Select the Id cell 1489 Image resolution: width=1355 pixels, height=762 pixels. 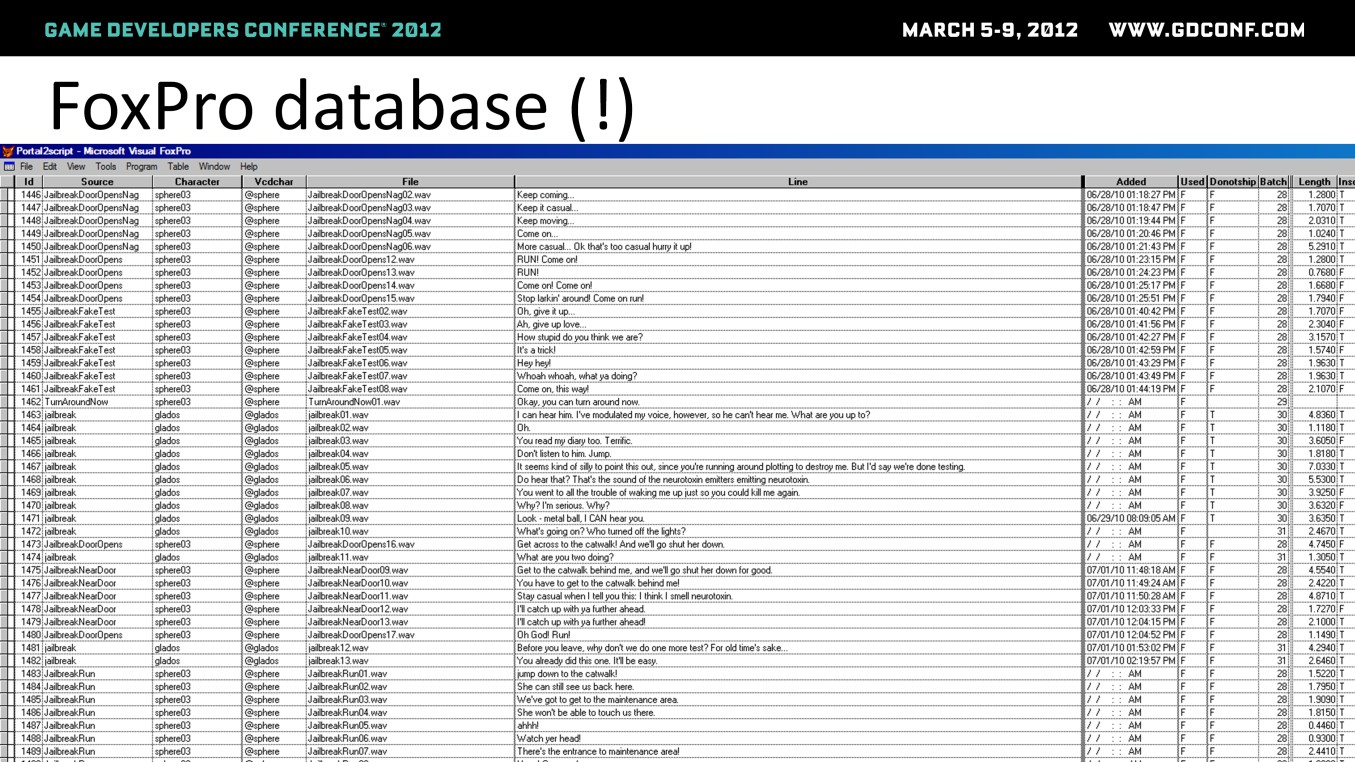(29, 752)
